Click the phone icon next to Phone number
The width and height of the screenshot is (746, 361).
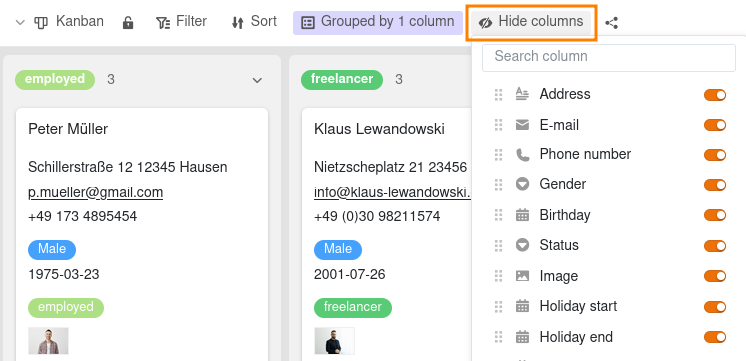click(522, 155)
